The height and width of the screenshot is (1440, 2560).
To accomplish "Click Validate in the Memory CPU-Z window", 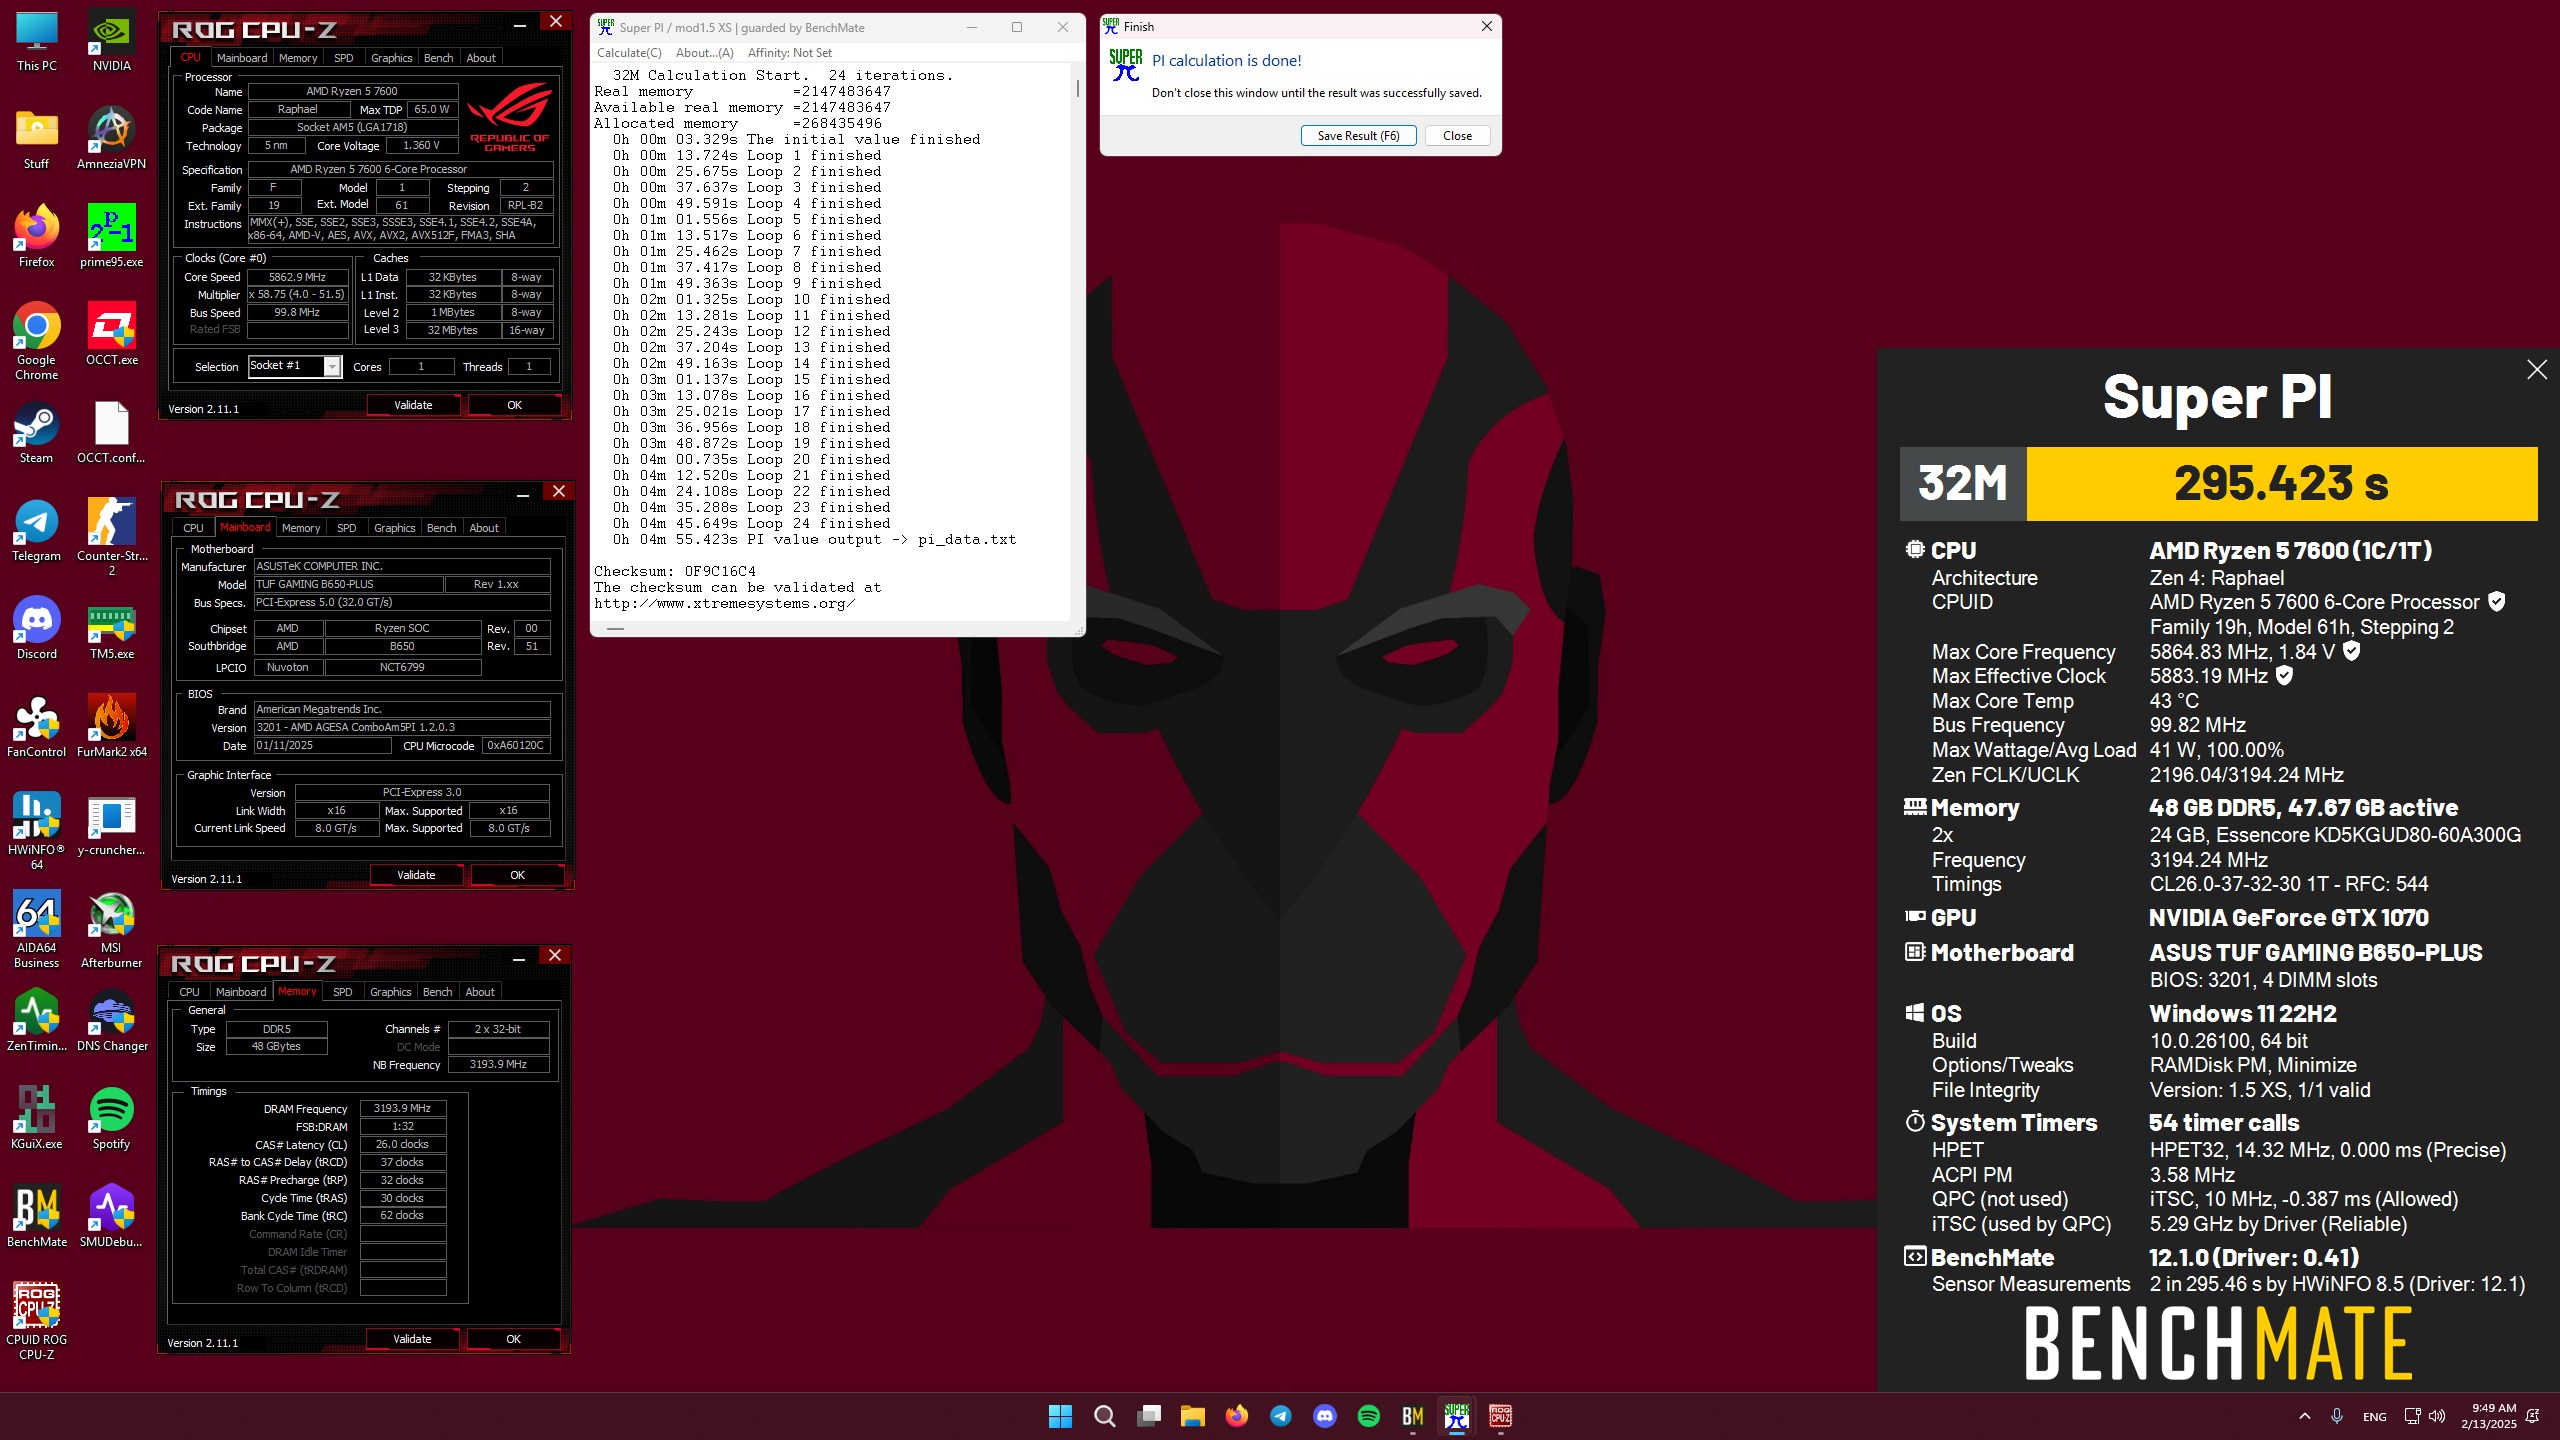I will [412, 1339].
